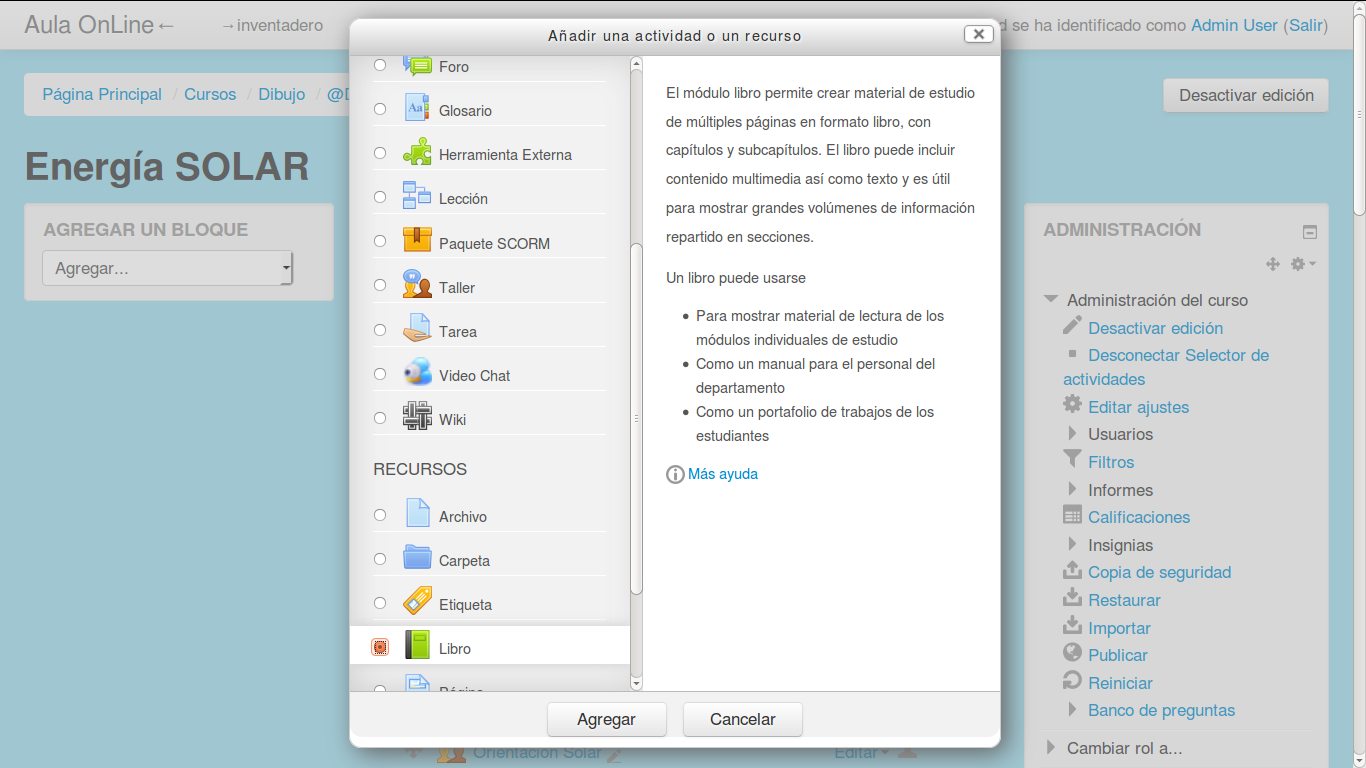Click the info icon beside Más ayuda
The height and width of the screenshot is (768, 1366).
675,474
